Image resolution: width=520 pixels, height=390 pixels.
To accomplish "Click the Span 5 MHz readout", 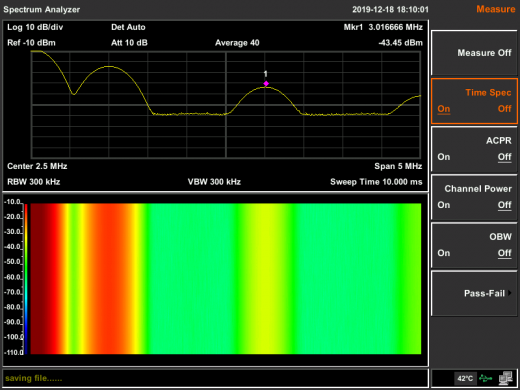I will pyautogui.click(x=398, y=166).
